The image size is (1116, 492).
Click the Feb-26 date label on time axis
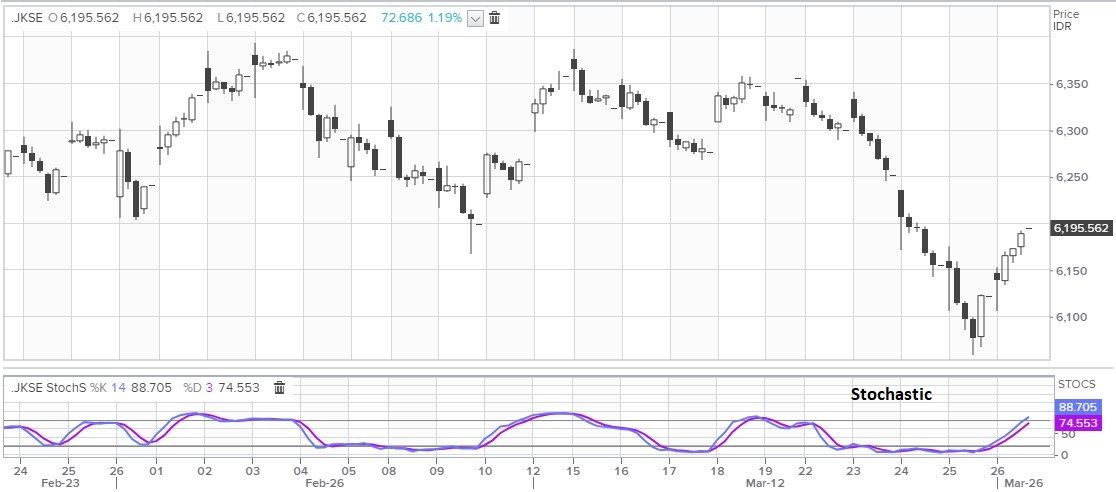[x=325, y=483]
